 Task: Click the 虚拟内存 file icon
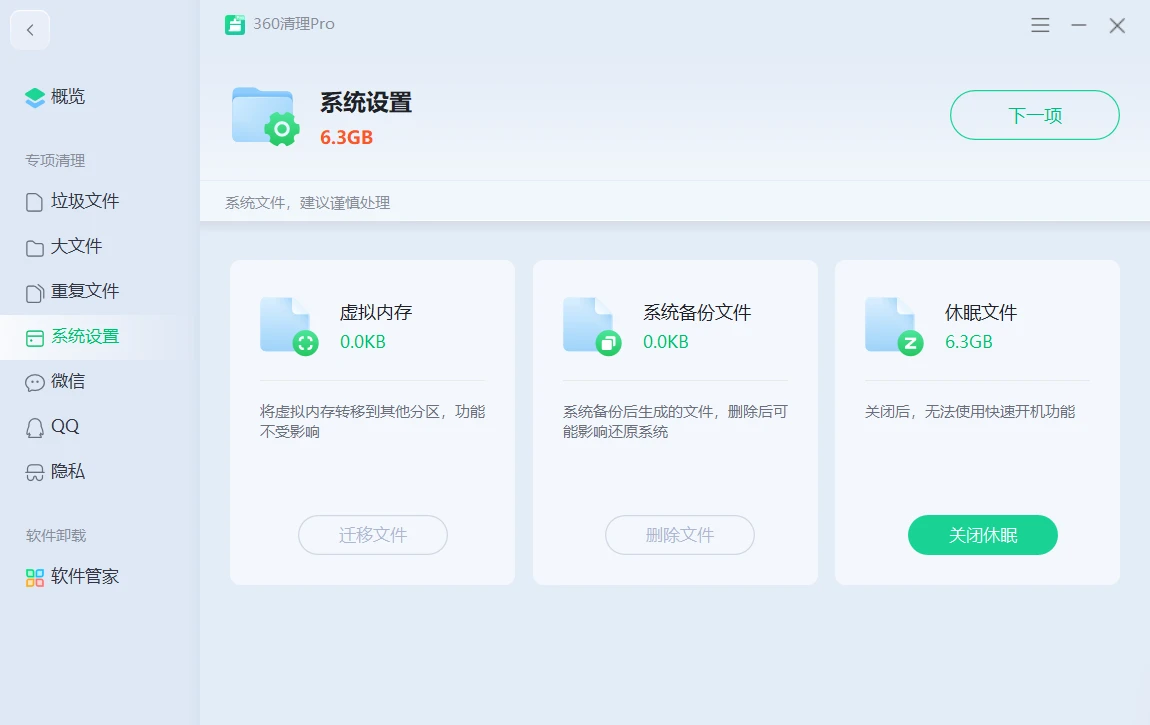pyautogui.click(x=288, y=326)
